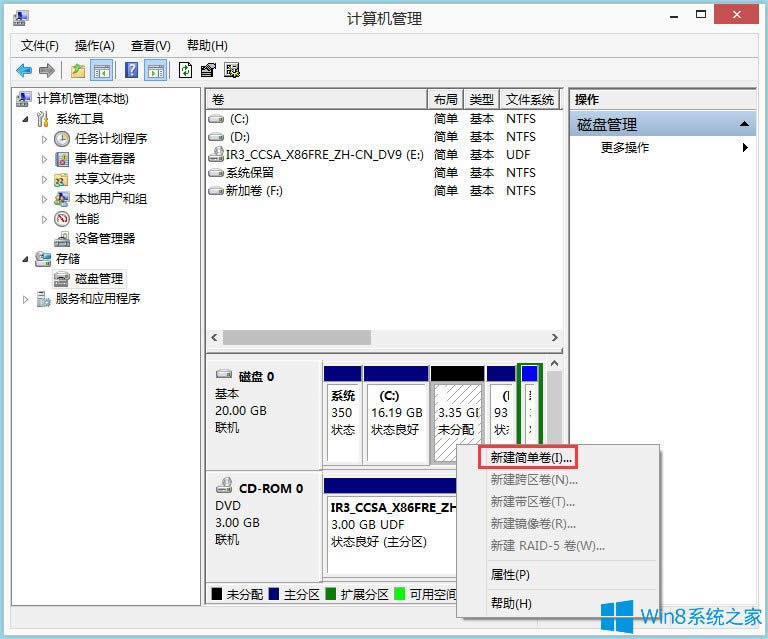Screen dimensions: 768x639
Task: Click the black 未分配 legend swatch
Action: (216, 594)
